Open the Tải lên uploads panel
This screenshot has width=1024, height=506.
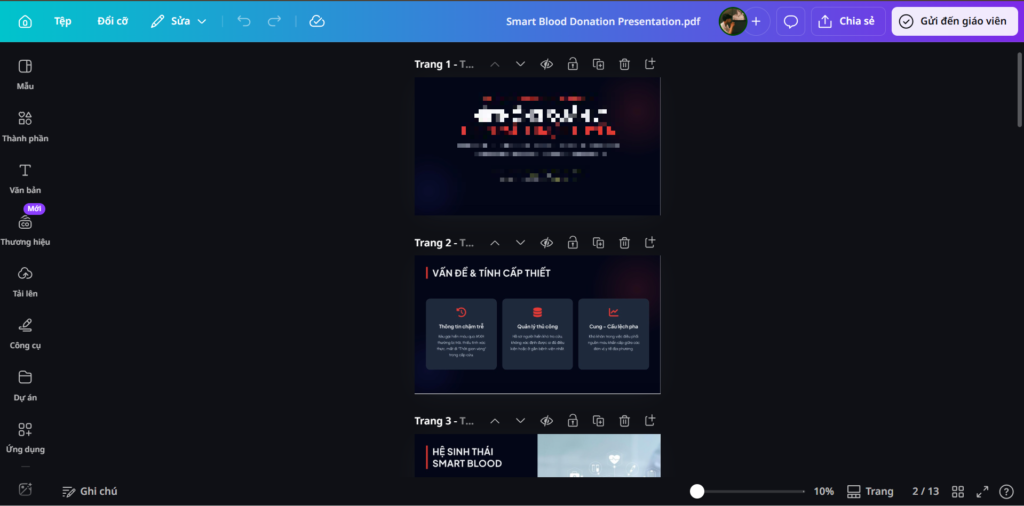(x=25, y=280)
